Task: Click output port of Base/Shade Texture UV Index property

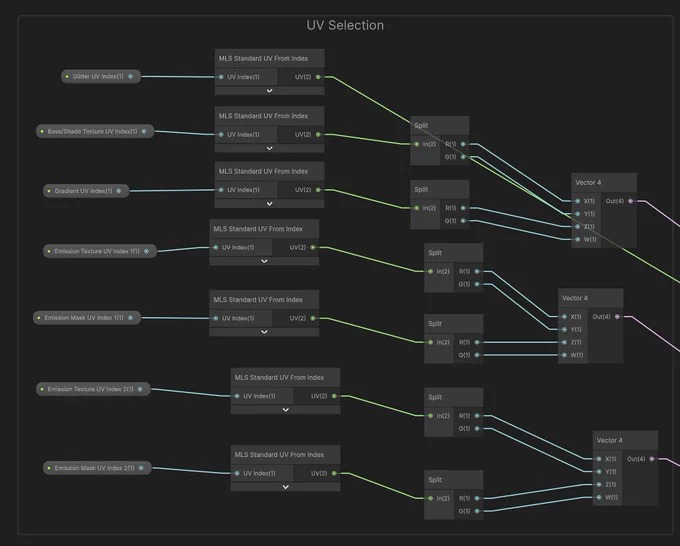Action: coord(144,131)
